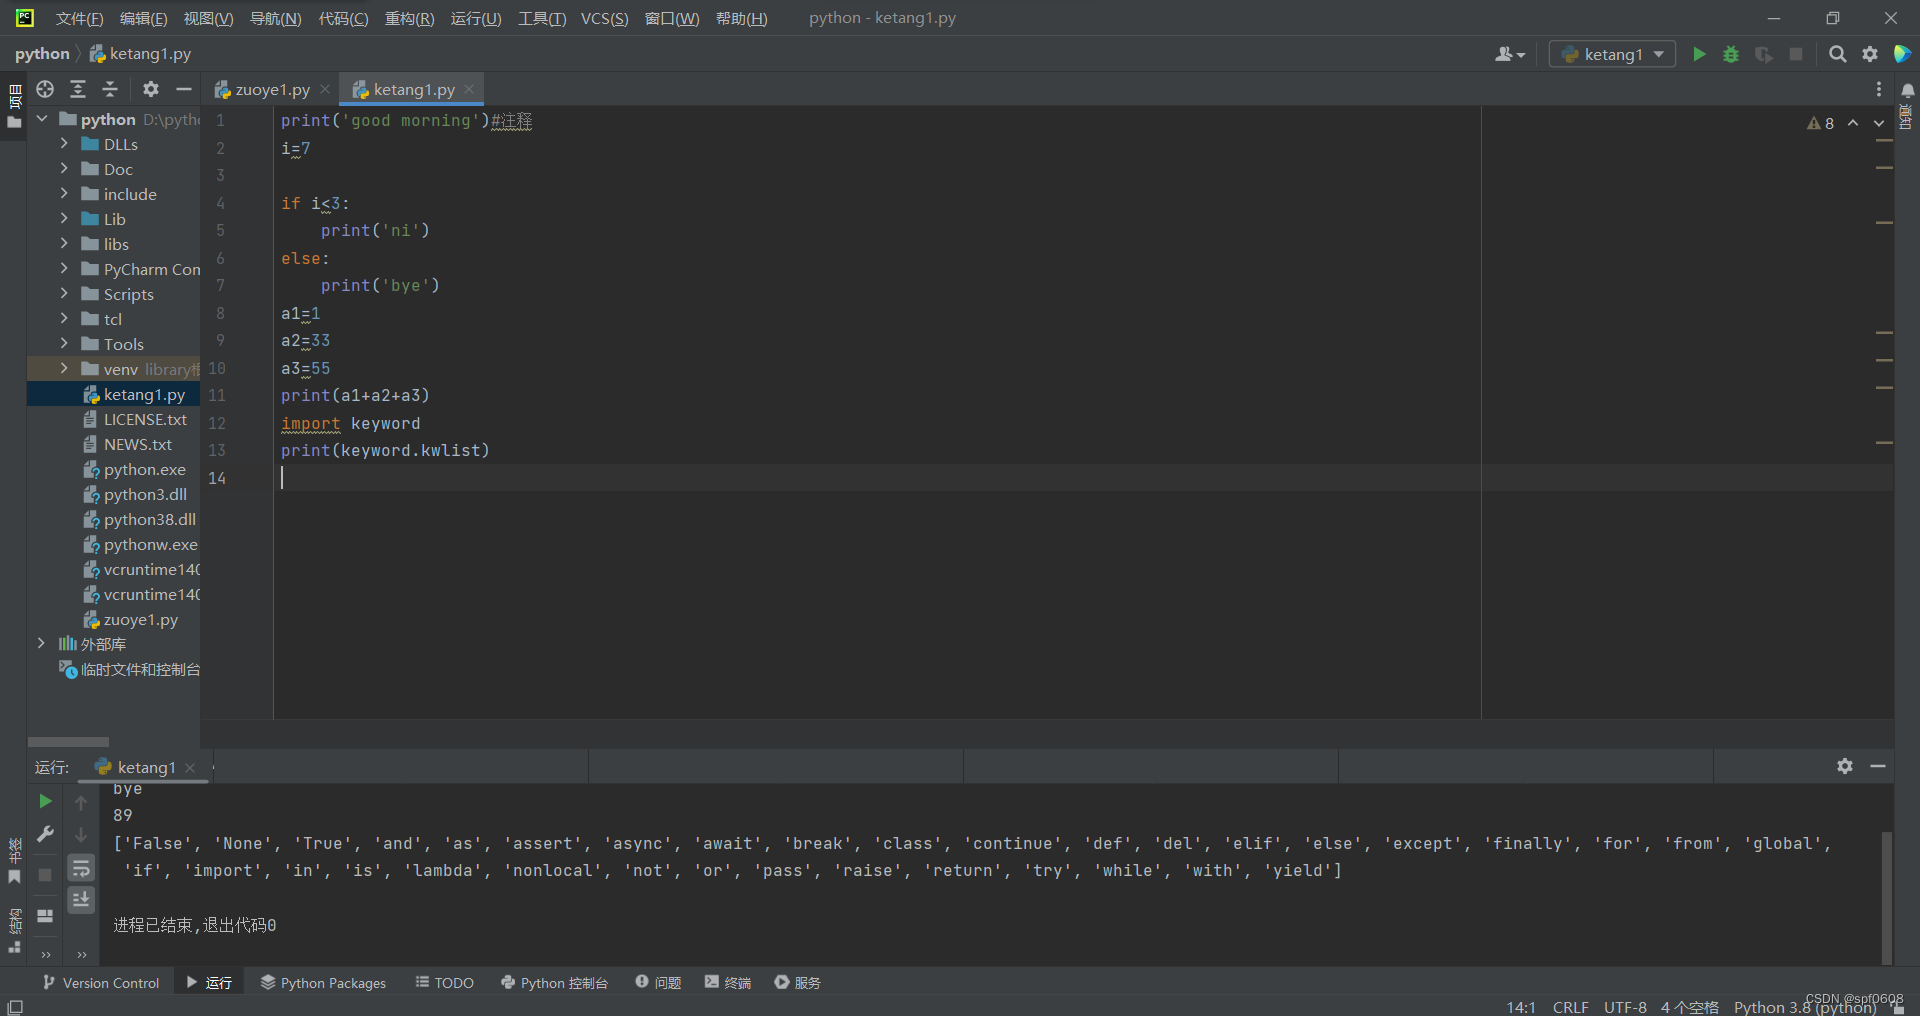Restore layout icon in Run panel sidebar
Viewport: 1920px width, 1016px height.
point(45,915)
